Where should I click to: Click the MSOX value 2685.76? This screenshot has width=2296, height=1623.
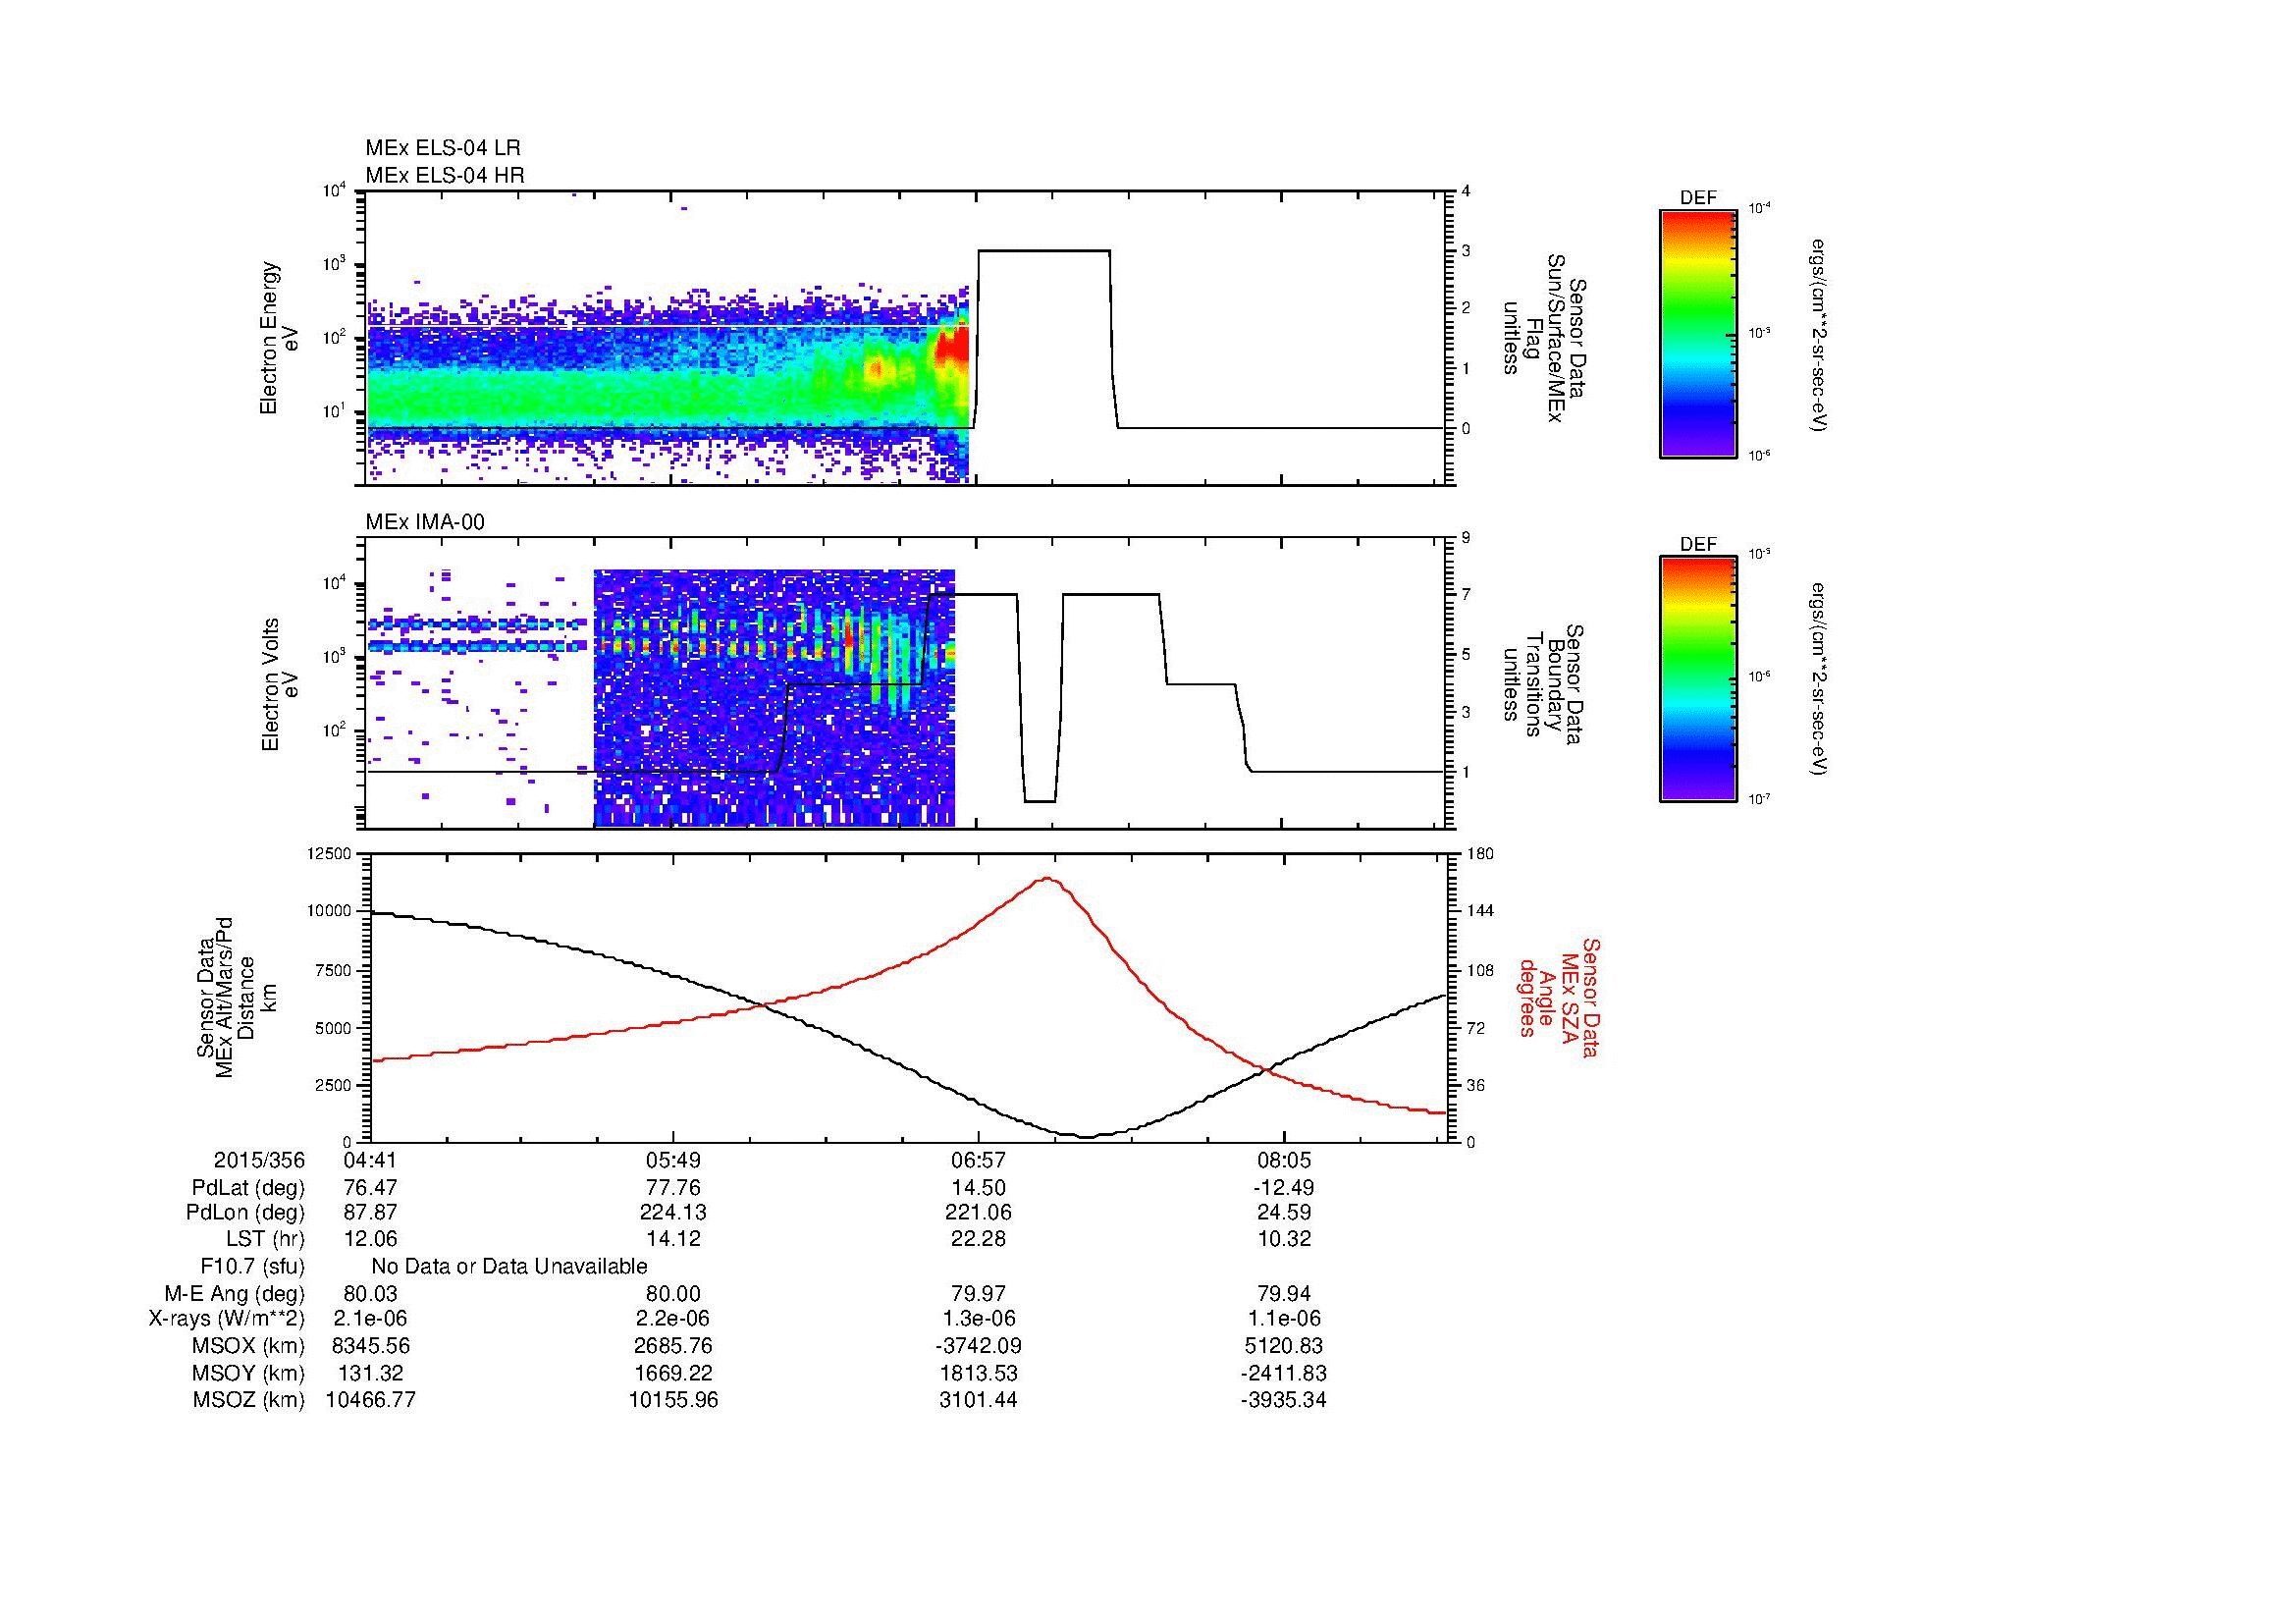pos(674,1346)
